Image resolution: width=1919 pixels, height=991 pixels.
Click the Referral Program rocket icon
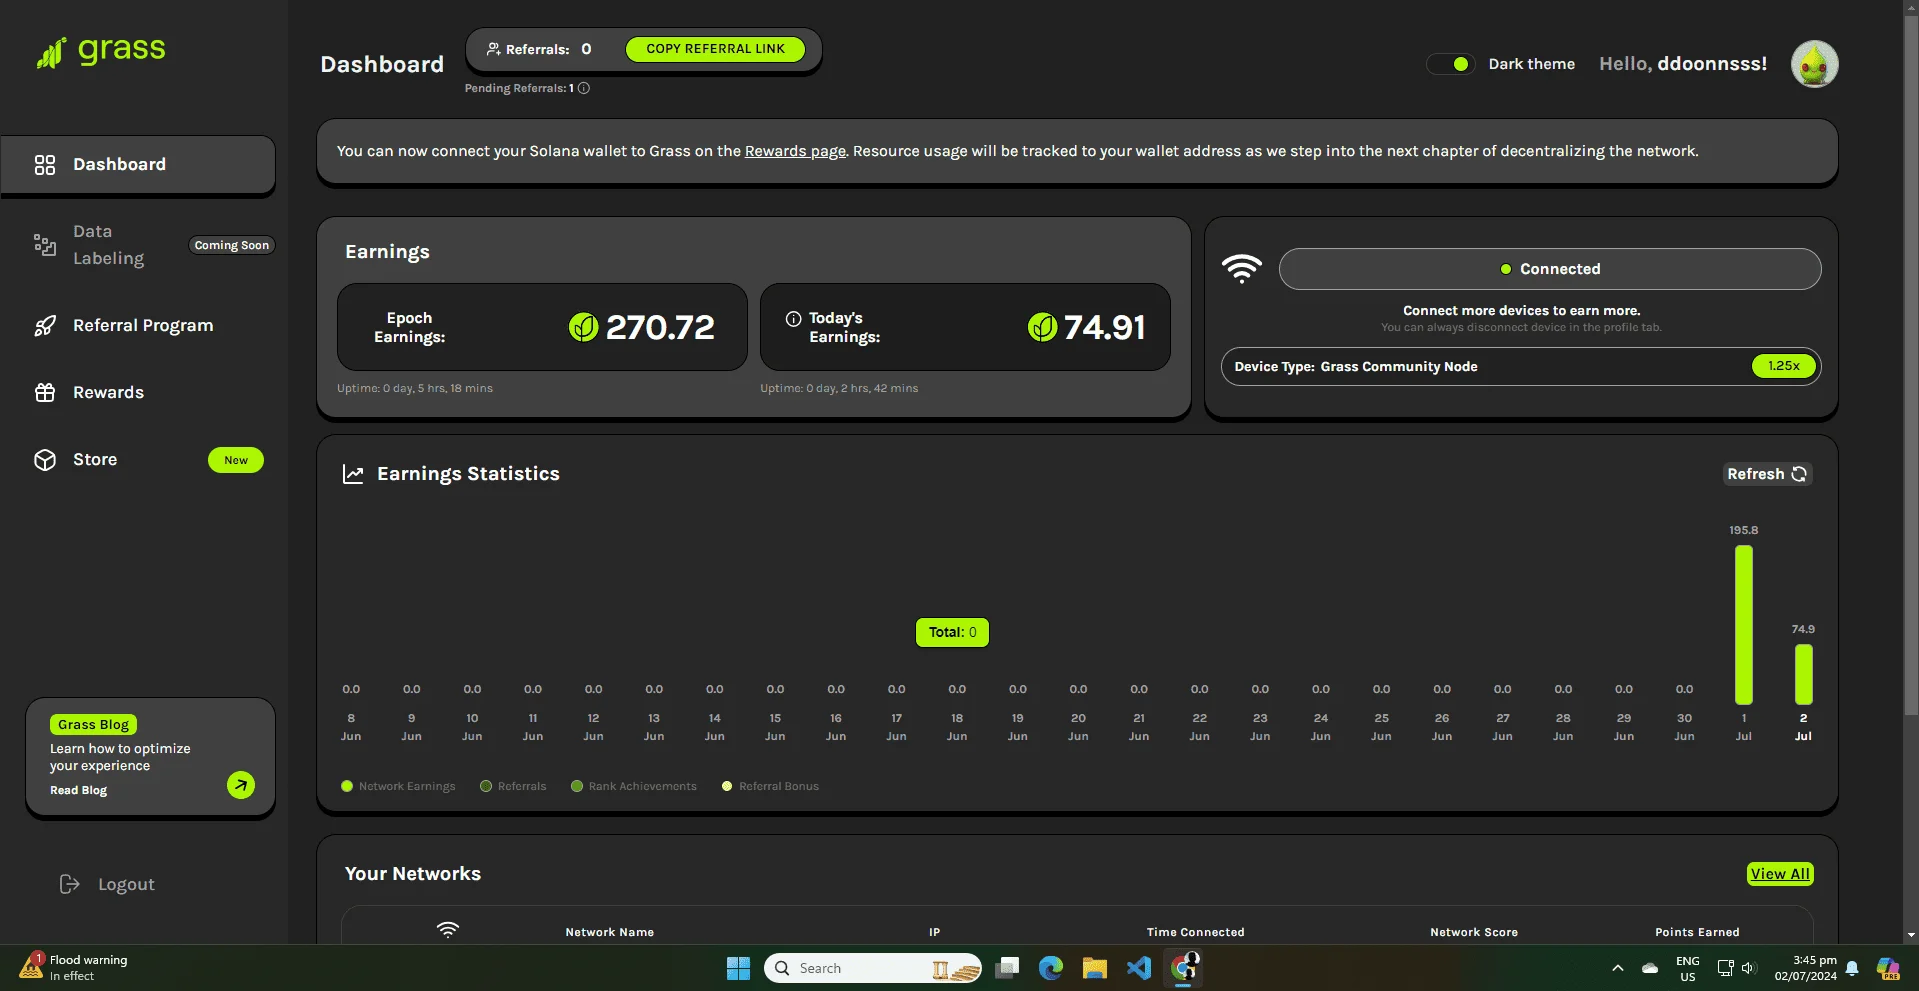tap(45, 326)
